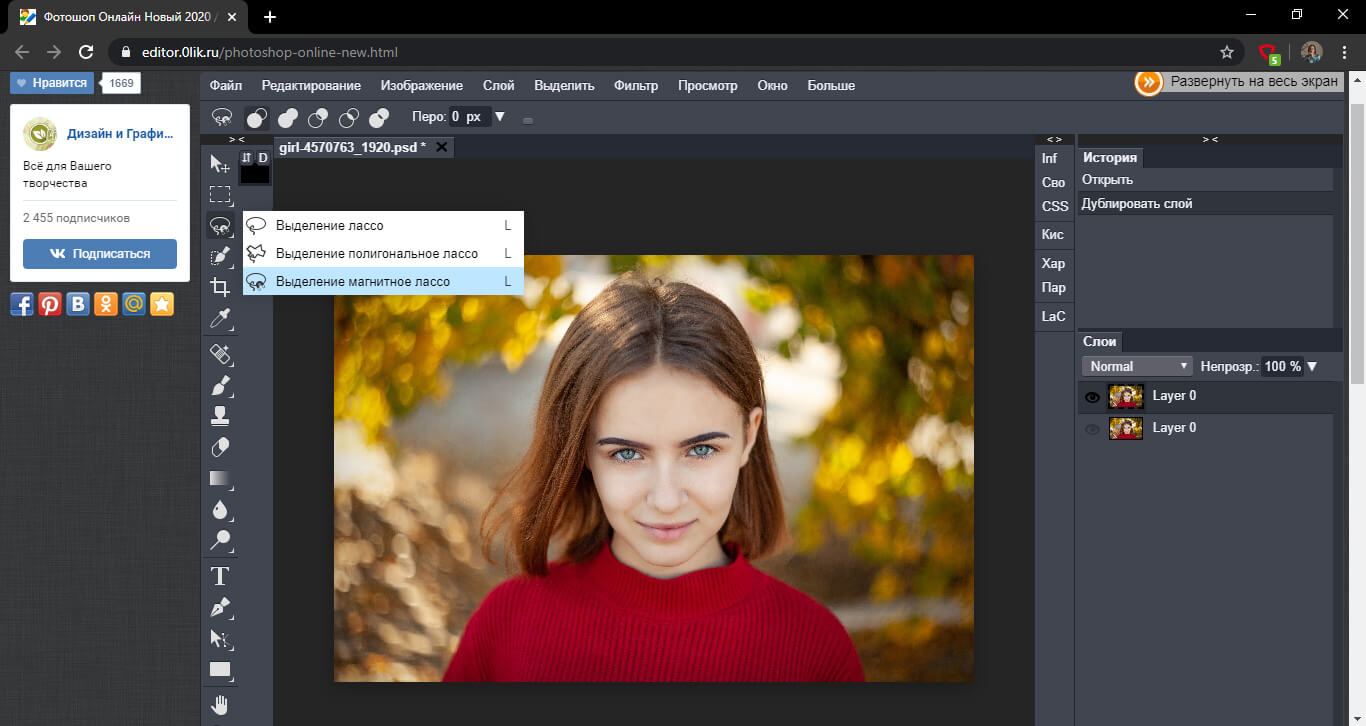Choose the Gradient tool
Screen dimensions: 1366x726
220,478
